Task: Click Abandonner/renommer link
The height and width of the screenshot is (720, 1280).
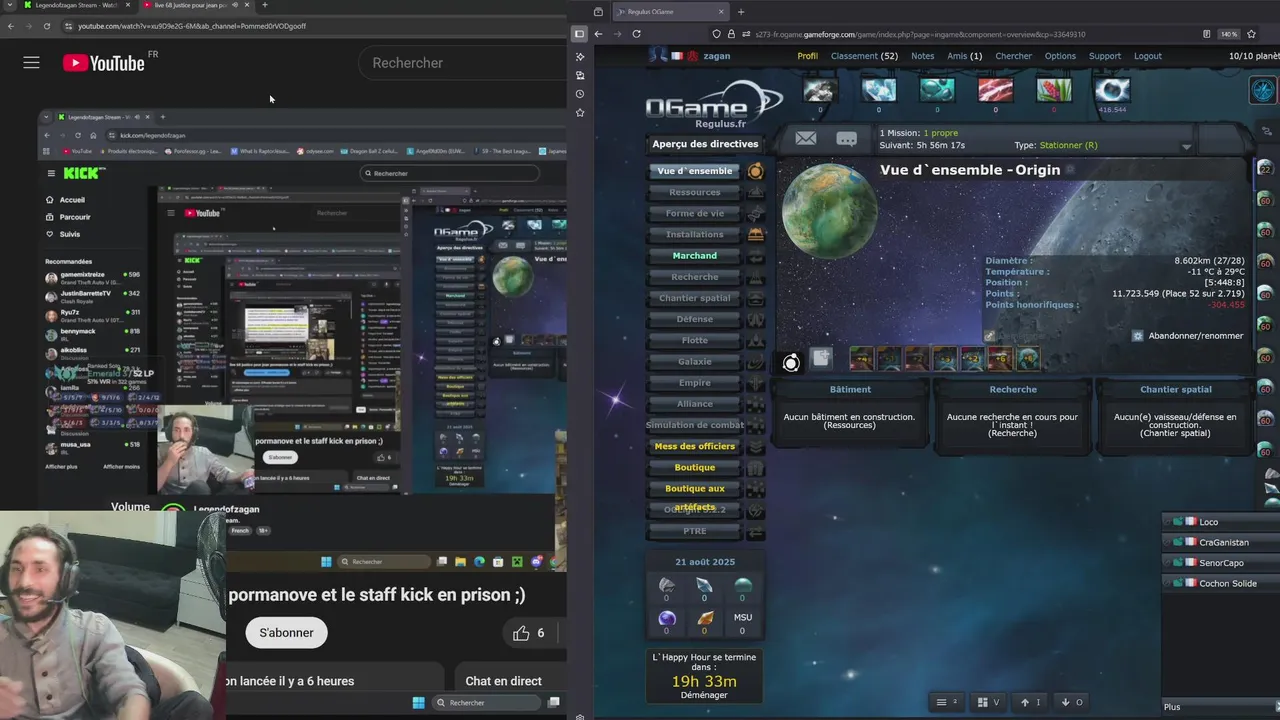Action: 1195,336
